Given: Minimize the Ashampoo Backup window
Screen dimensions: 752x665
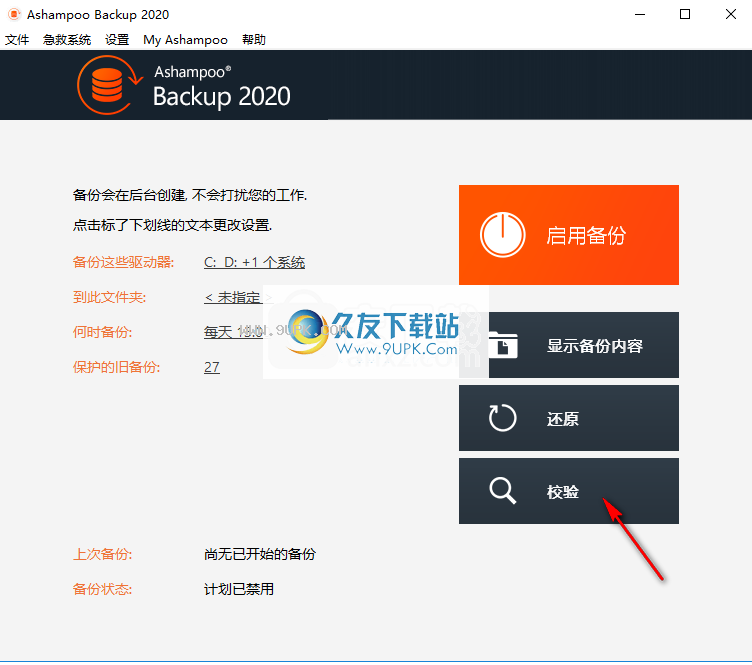Looking at the screenshot, I should coord(640,14).
